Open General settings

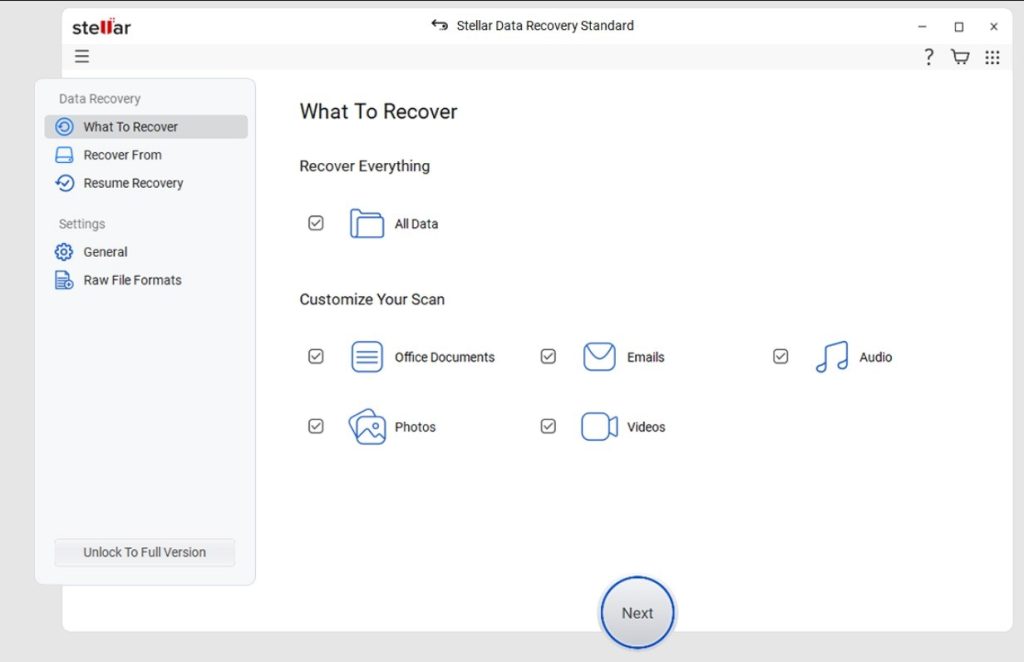[x=105, y=252]
